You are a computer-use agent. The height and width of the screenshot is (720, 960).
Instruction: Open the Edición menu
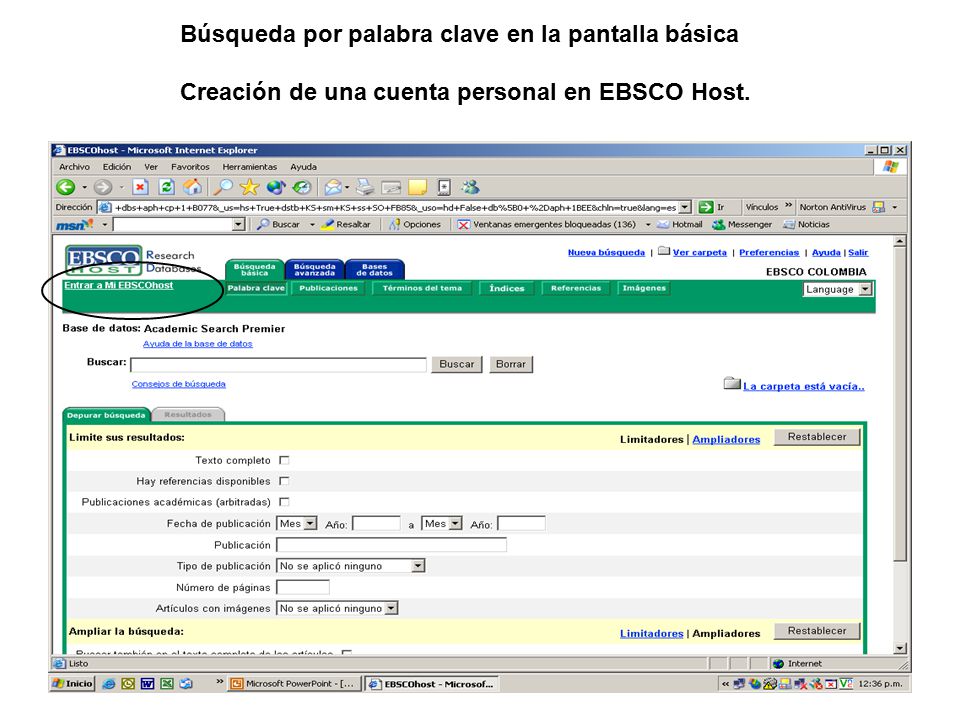117,167
